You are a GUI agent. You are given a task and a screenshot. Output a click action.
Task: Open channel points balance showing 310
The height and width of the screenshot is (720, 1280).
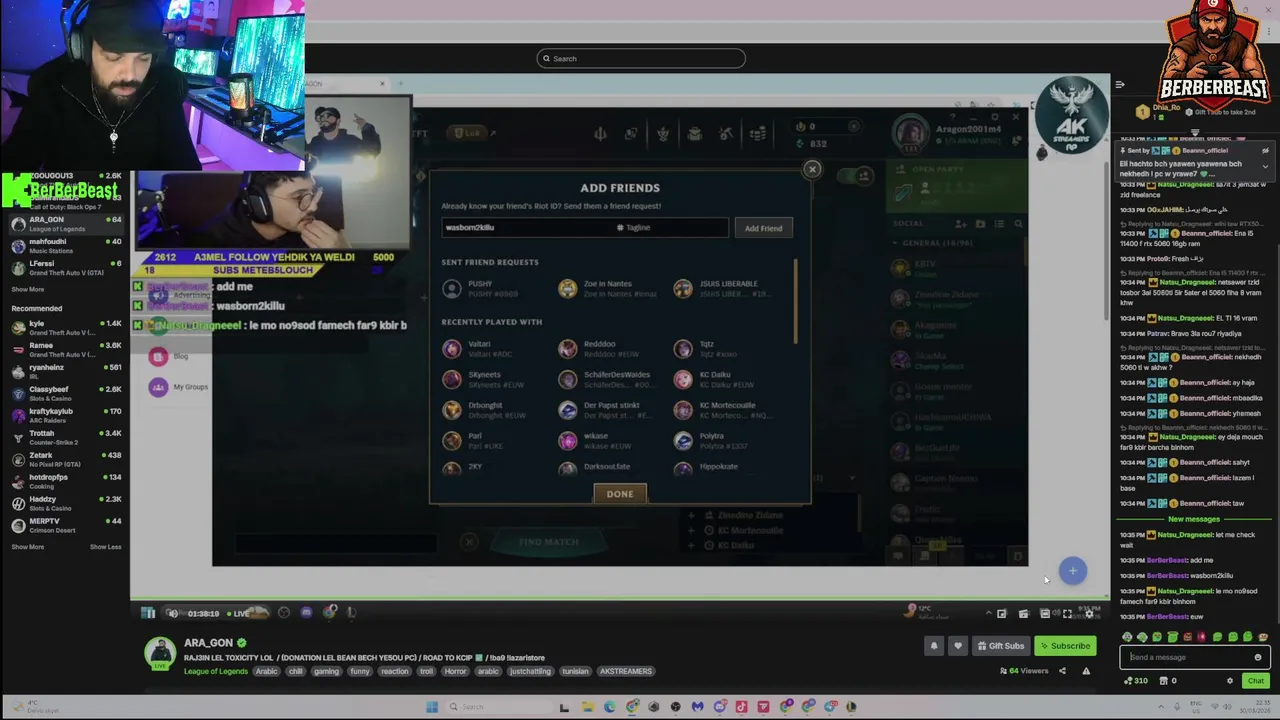(1135, 681)
